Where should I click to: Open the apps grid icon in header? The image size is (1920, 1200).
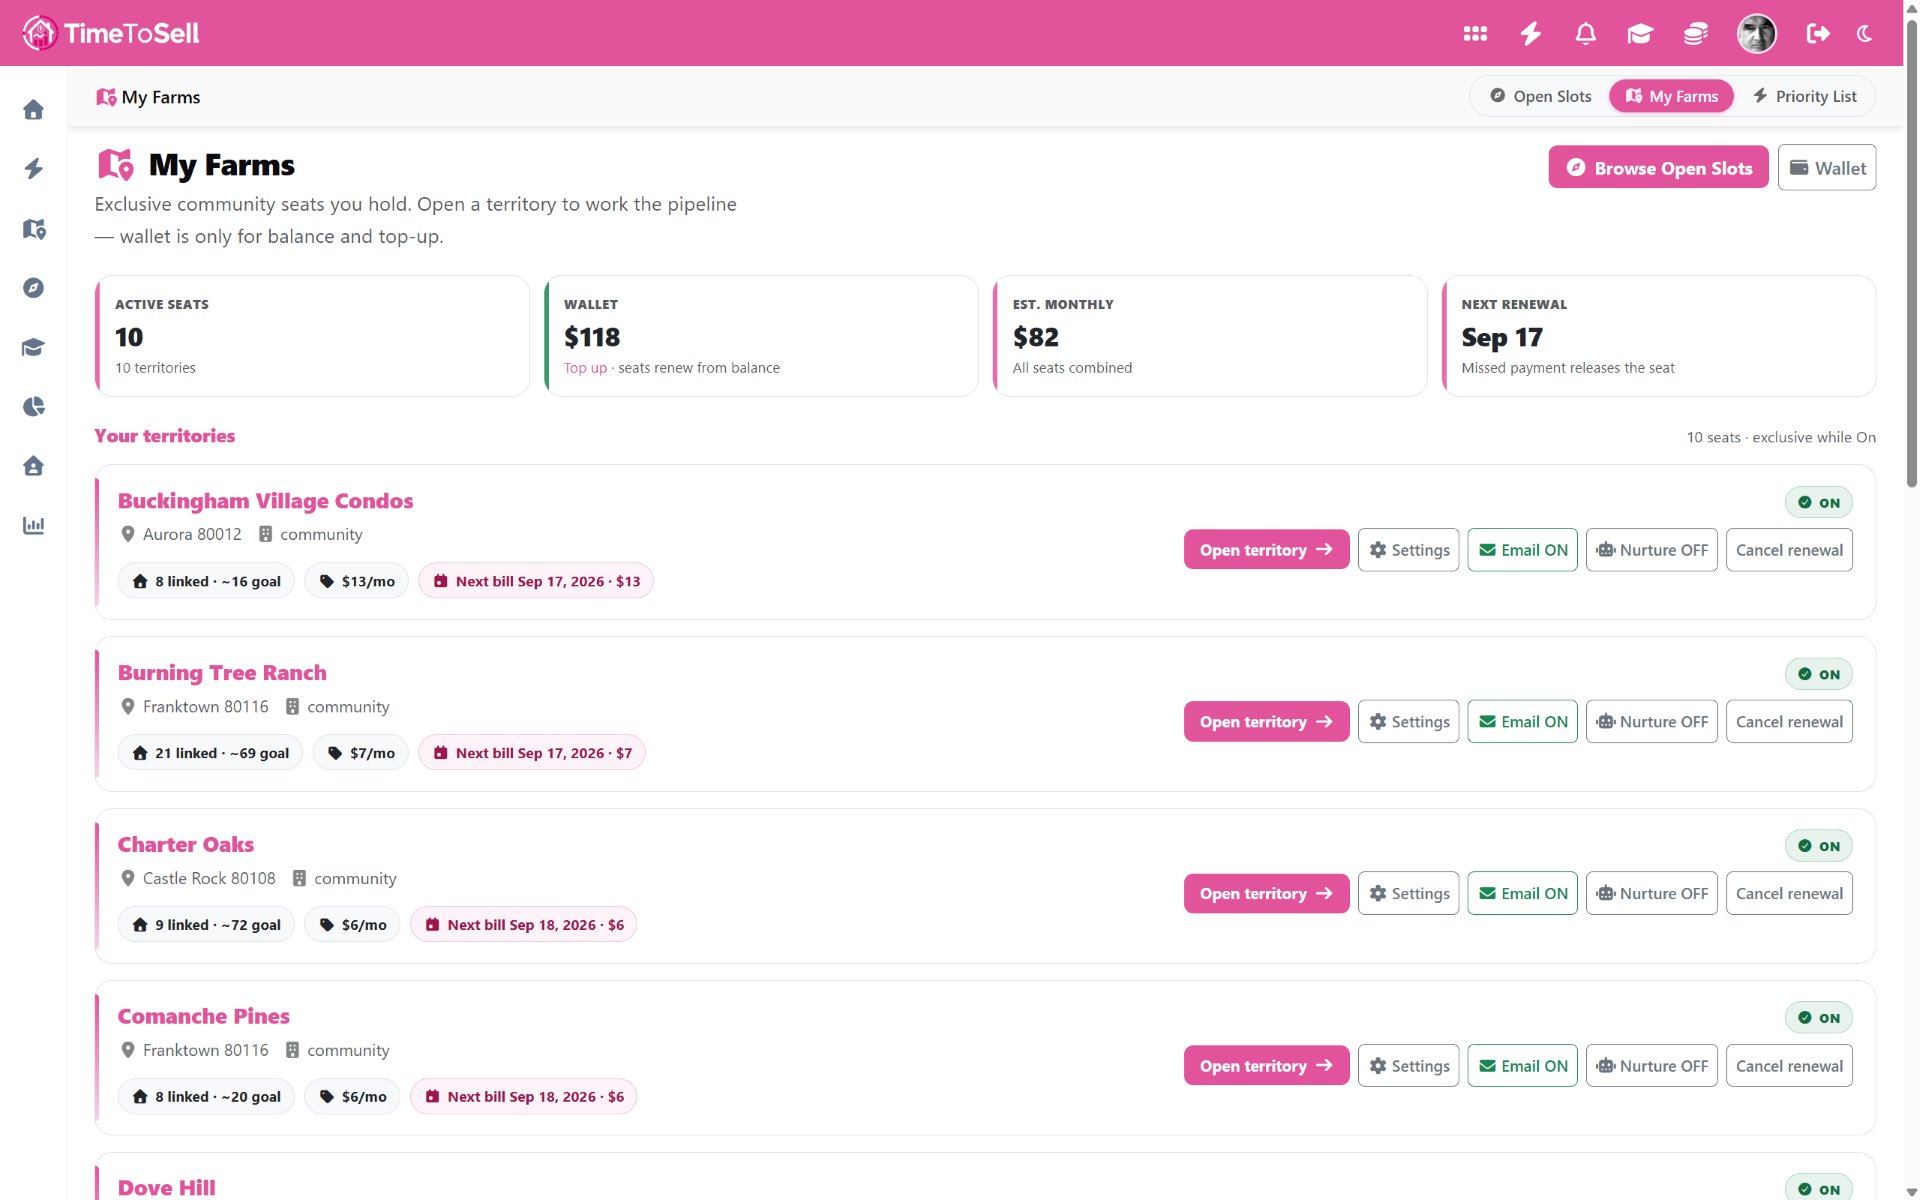coord(1475,33)
